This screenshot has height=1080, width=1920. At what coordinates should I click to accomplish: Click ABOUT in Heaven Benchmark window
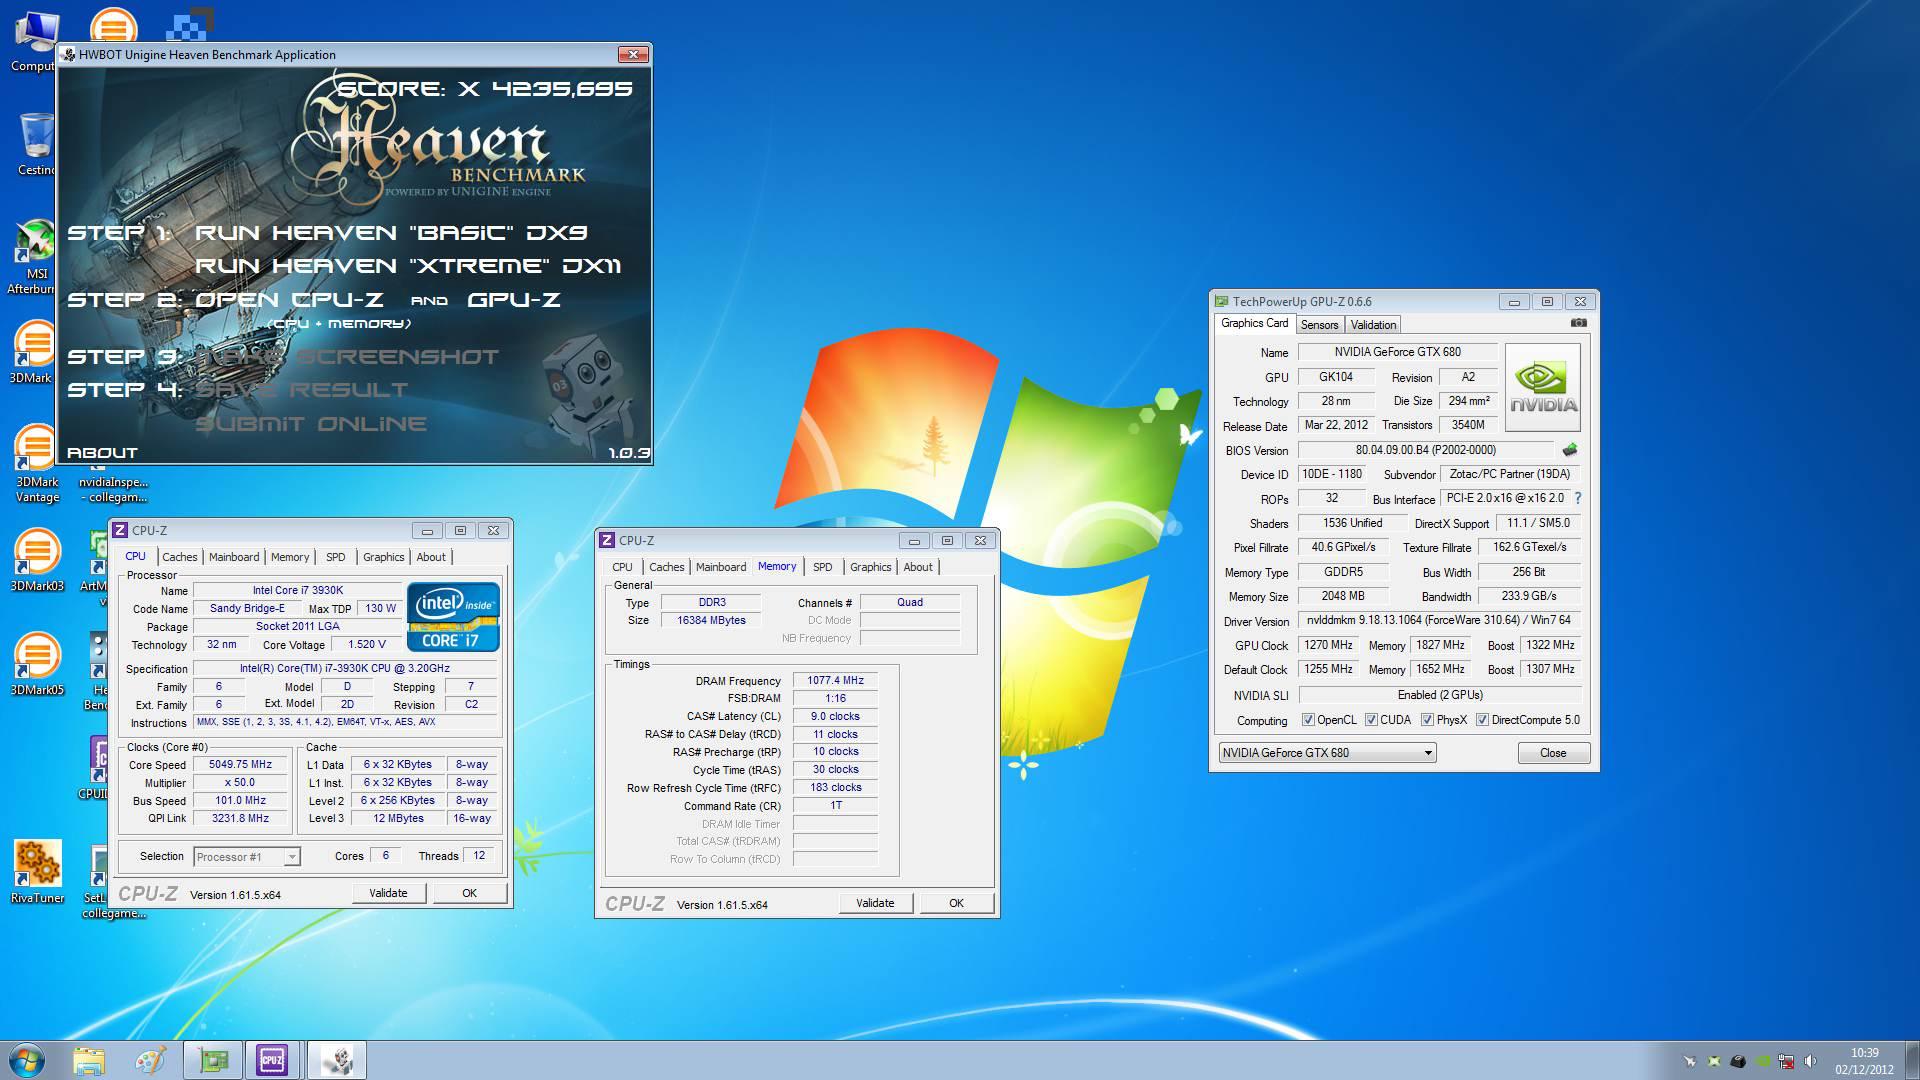point(102,453)
